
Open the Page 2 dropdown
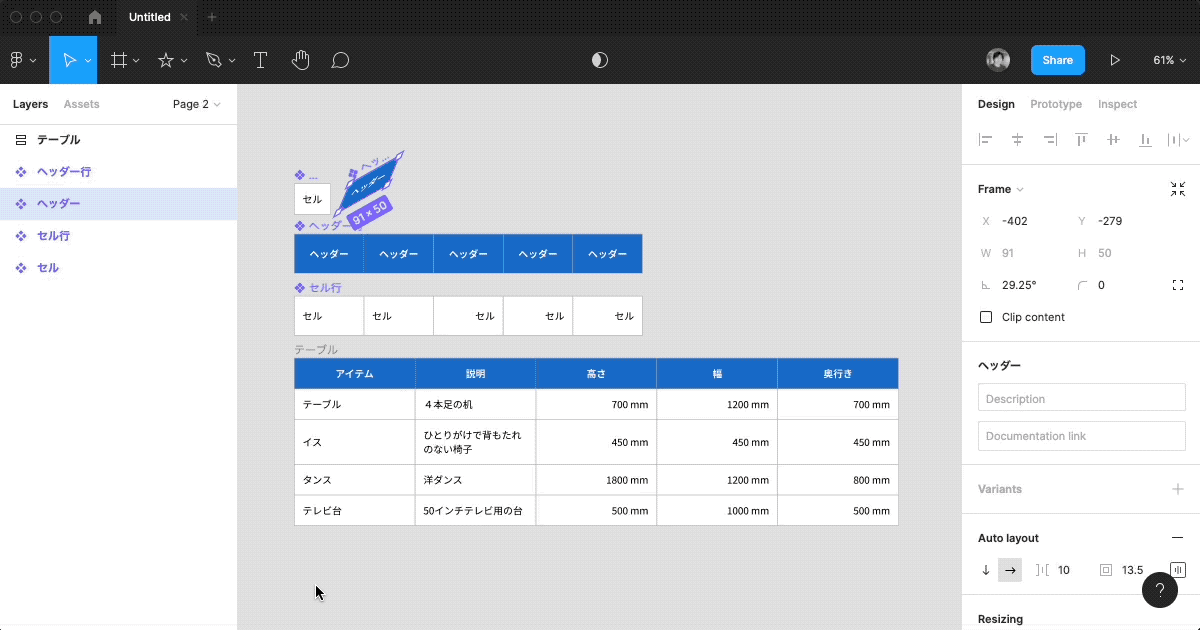[x=196, y=104]
